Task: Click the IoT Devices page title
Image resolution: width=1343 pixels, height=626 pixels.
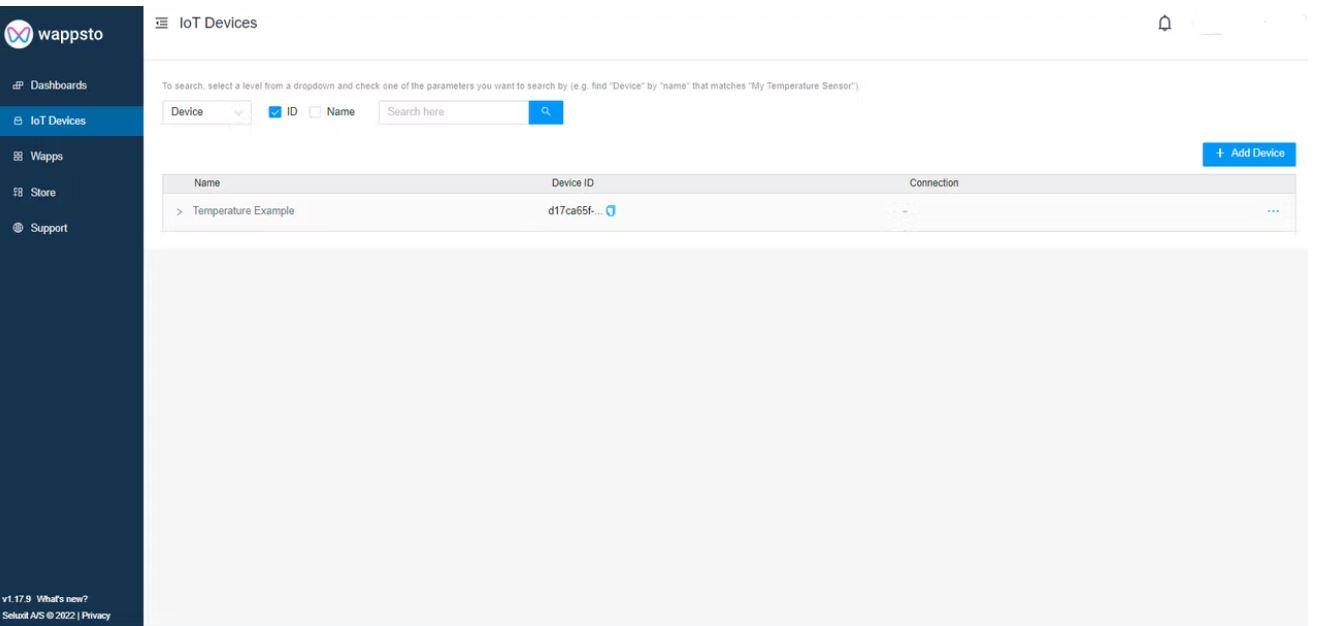Action: (218, 23)
